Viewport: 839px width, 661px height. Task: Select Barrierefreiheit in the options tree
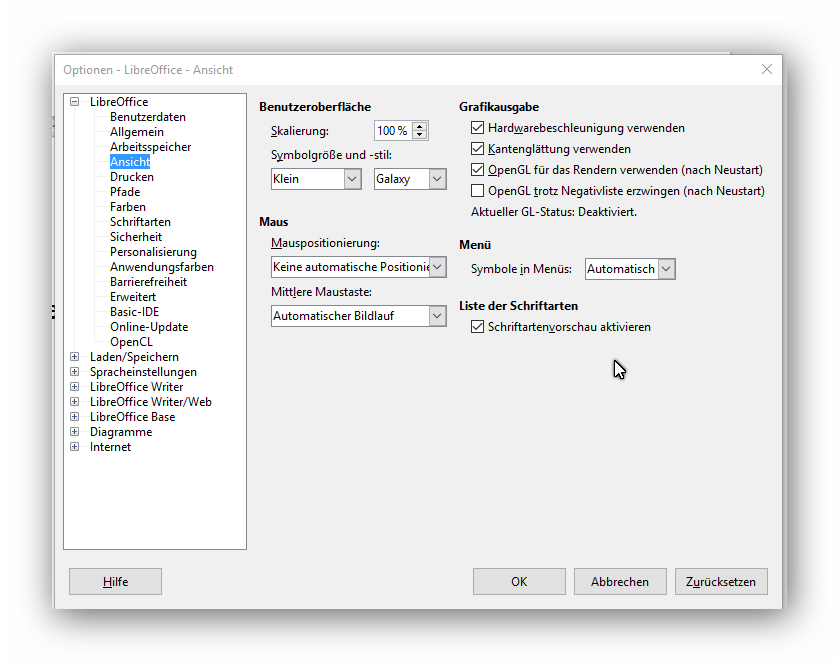(x=149, y=282)
